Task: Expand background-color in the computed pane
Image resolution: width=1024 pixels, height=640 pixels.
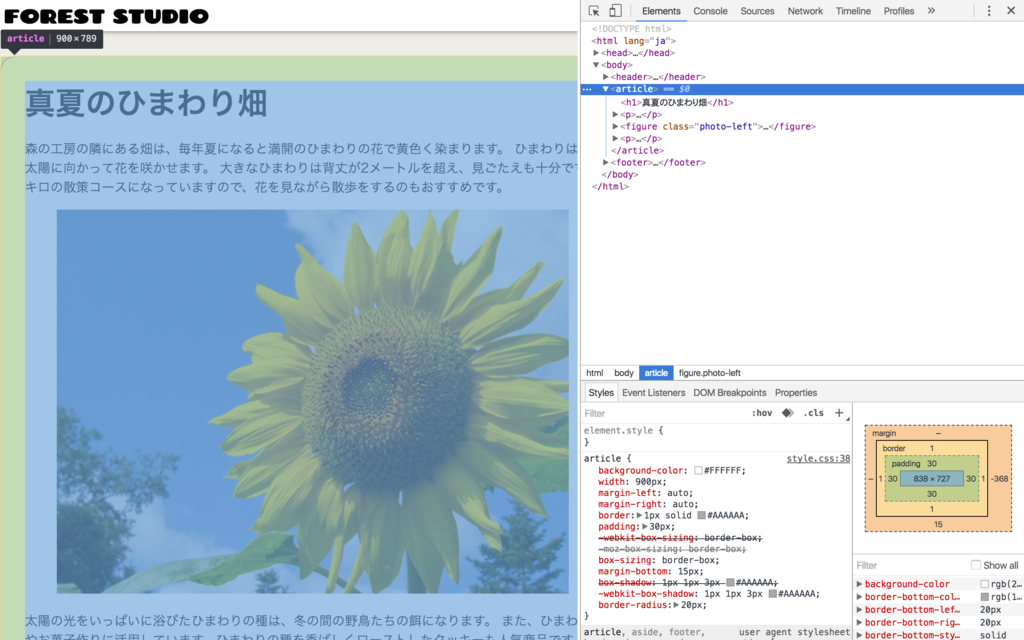Action: (860, 583)
